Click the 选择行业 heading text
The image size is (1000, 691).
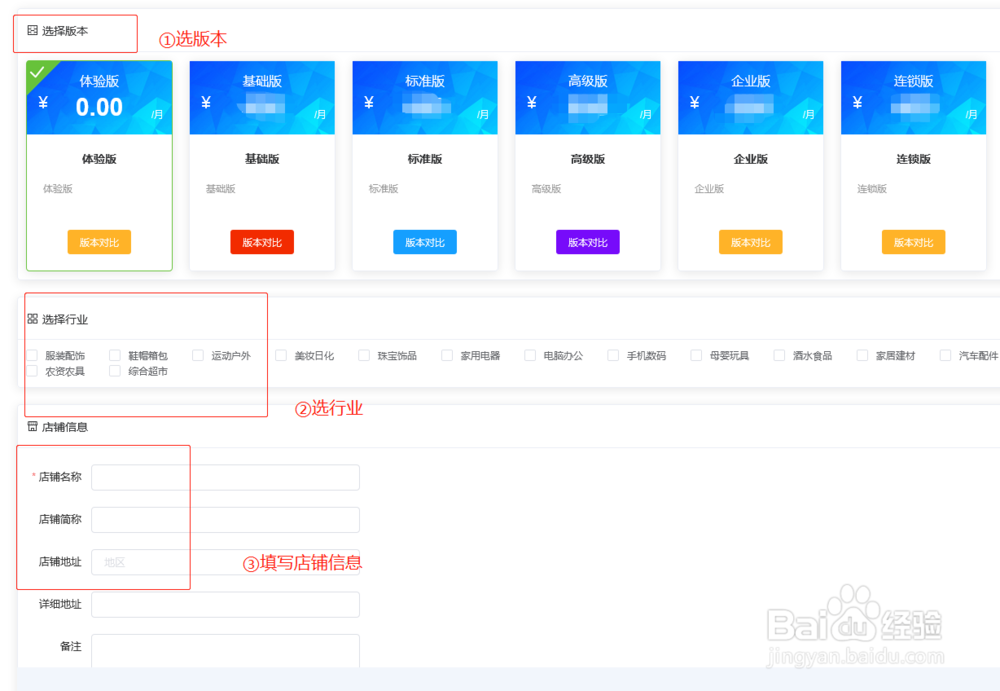(65, 319)
